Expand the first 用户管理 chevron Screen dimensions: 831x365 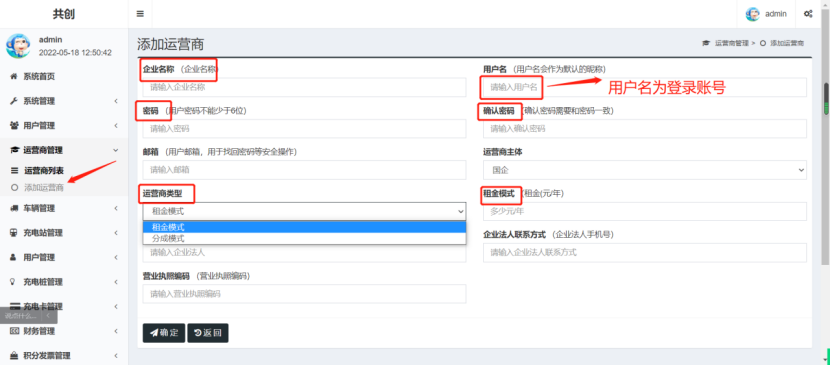tap(116, 126)
